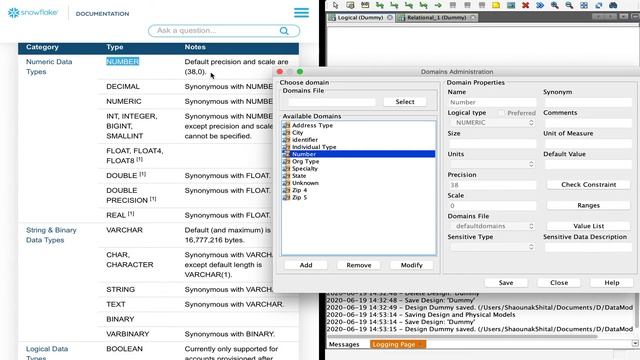Screen dimensions: 640x360
Task: Click the Save button
Action: pyautogui.click(x=506, y=282)
